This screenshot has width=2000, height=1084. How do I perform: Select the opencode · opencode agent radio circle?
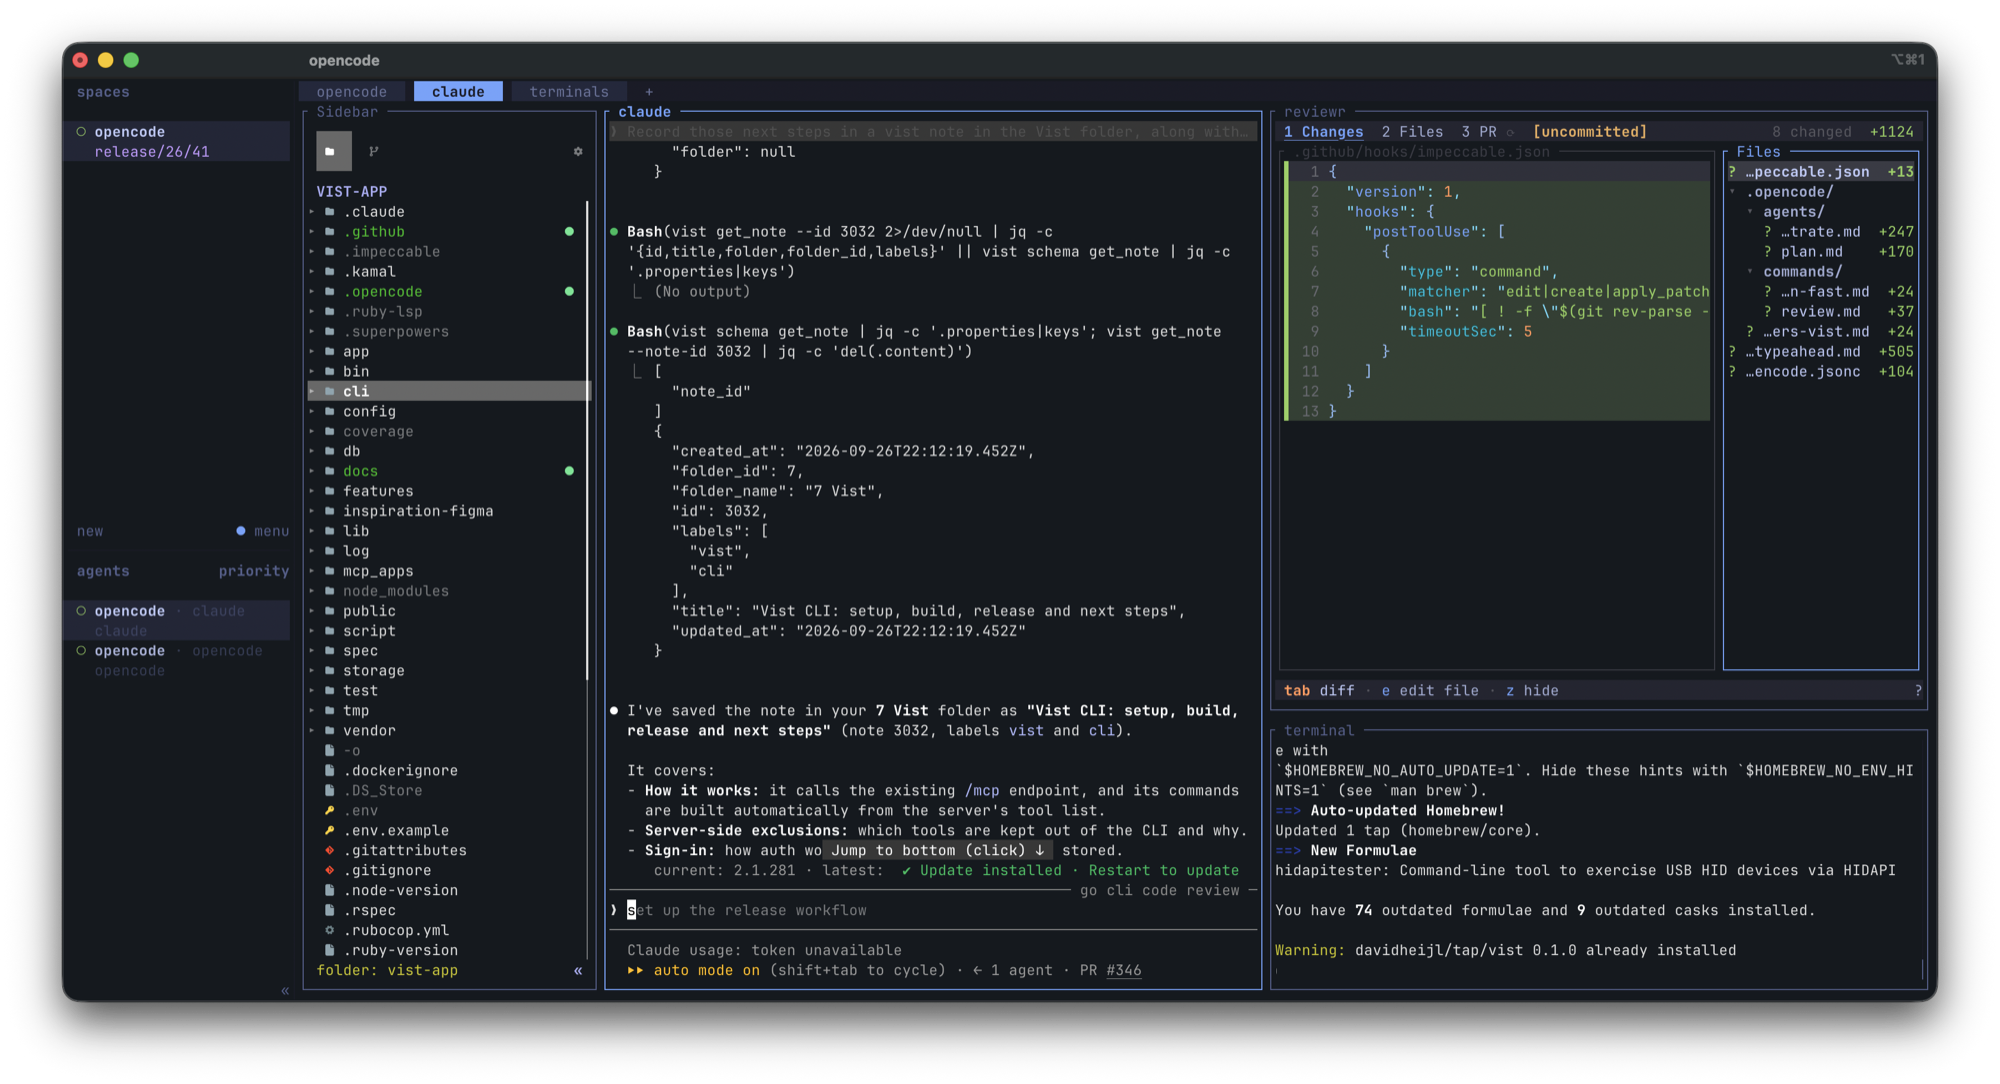(82, 650)
